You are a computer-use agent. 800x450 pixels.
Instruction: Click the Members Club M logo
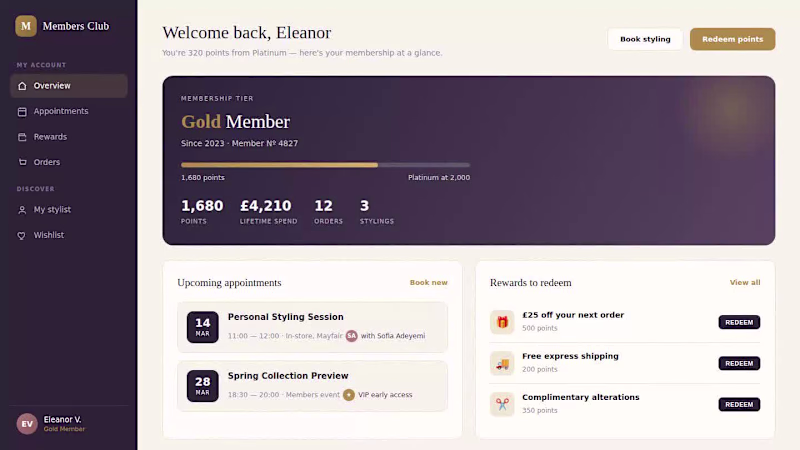click(x=26, y=26)
